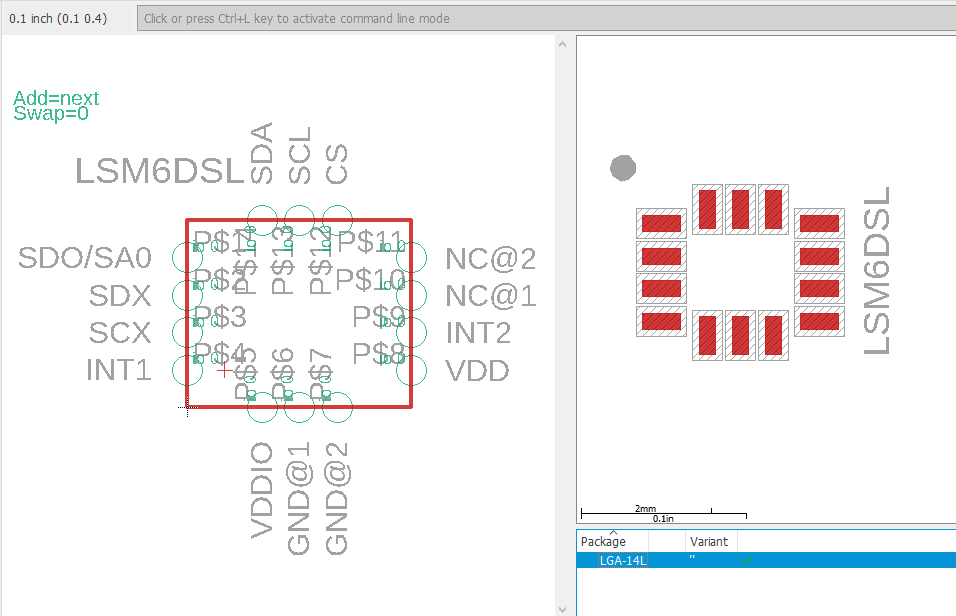Viewport: 956px width, 616px height.
Task: Click the P$9 pad label in symbol
Action: tap(379, 317)
